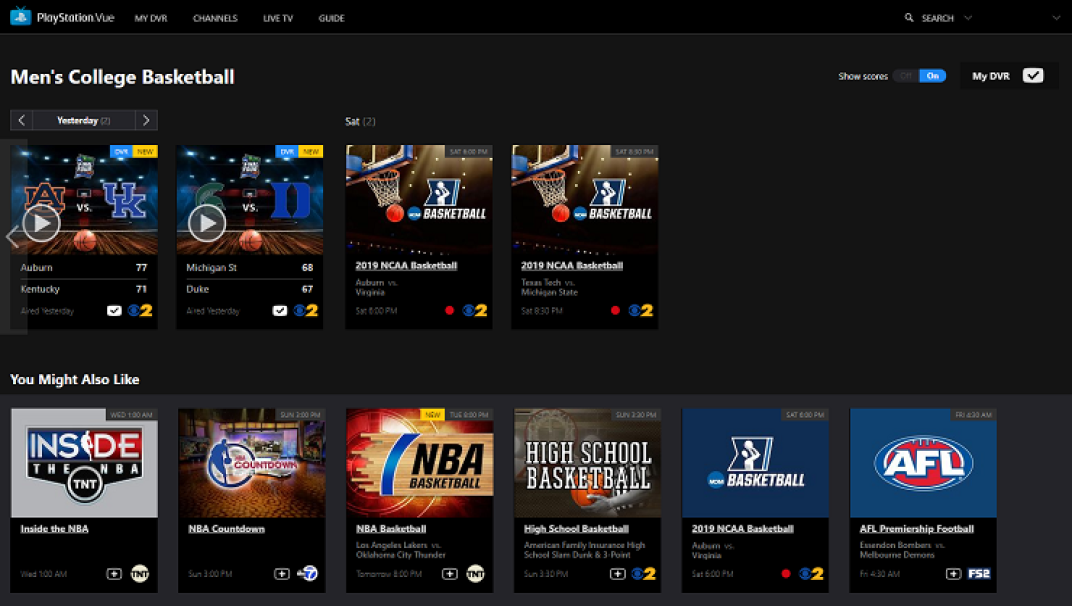
Task: Click CBS 2 logo on High School Basketball
Action: click(x=643, y=574)
